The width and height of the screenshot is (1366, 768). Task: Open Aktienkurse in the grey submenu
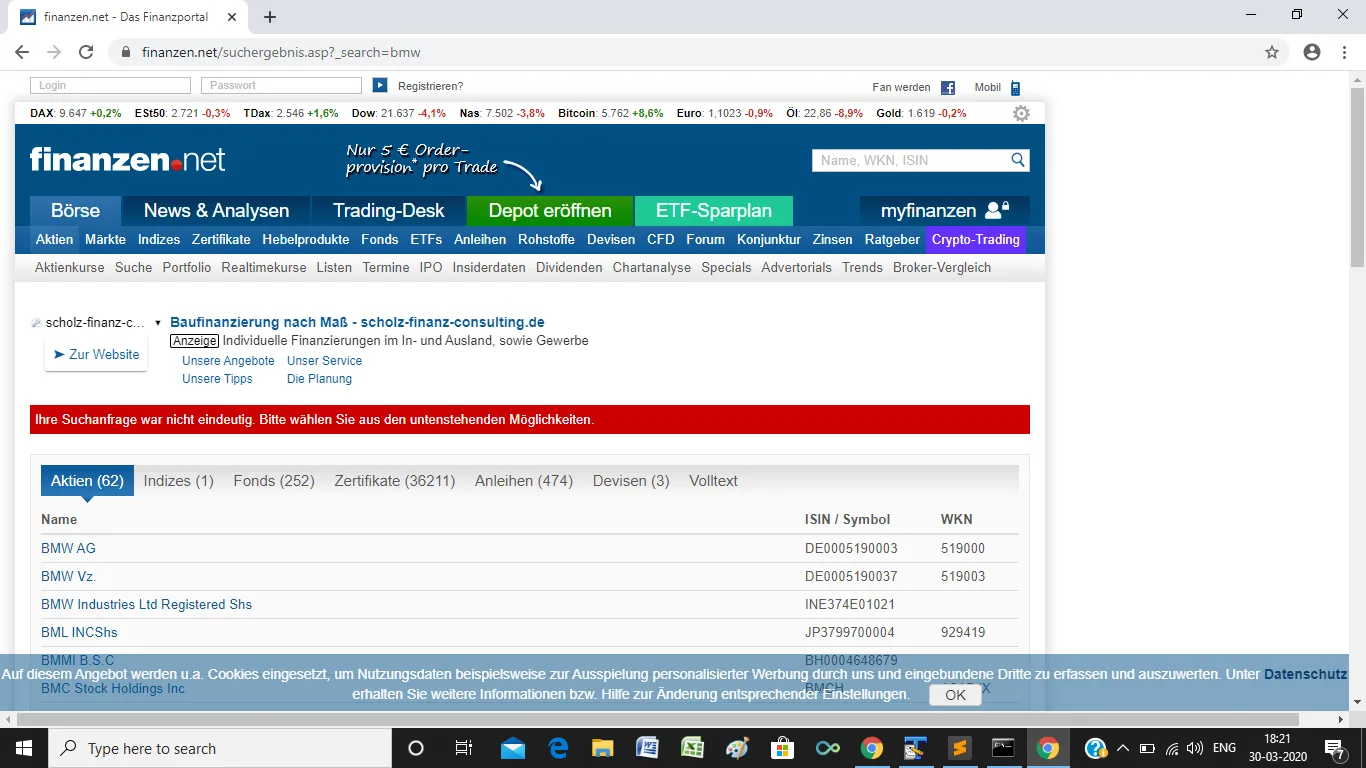point(70,268)
